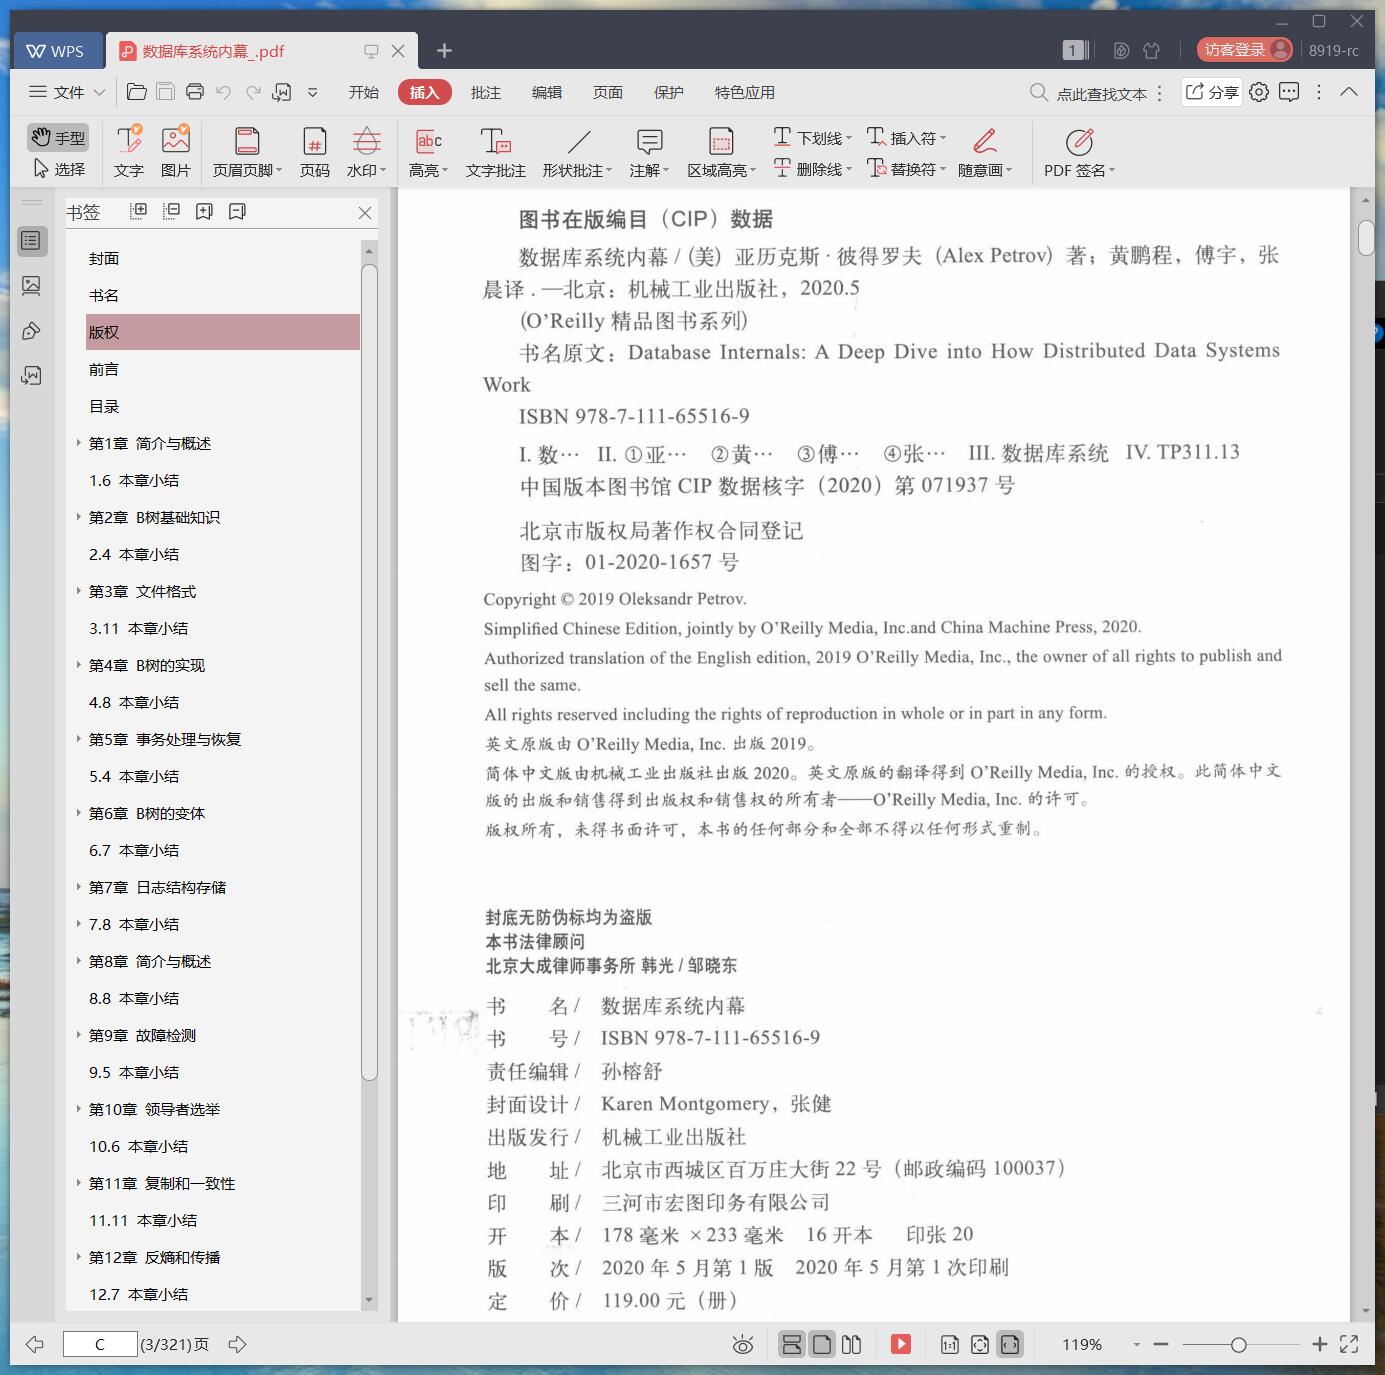Click the expand all bookmarks icon
Screen dimensions: 1385x1375
139,211
